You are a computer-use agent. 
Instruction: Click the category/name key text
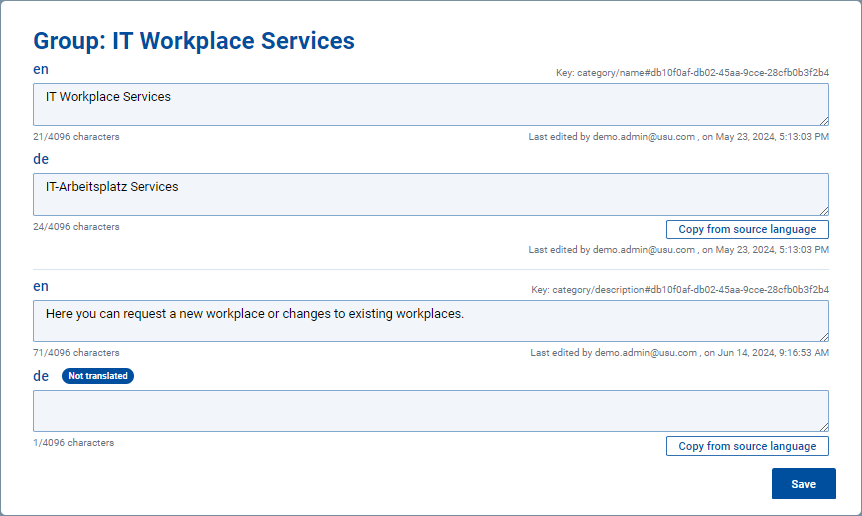[692, 73]
